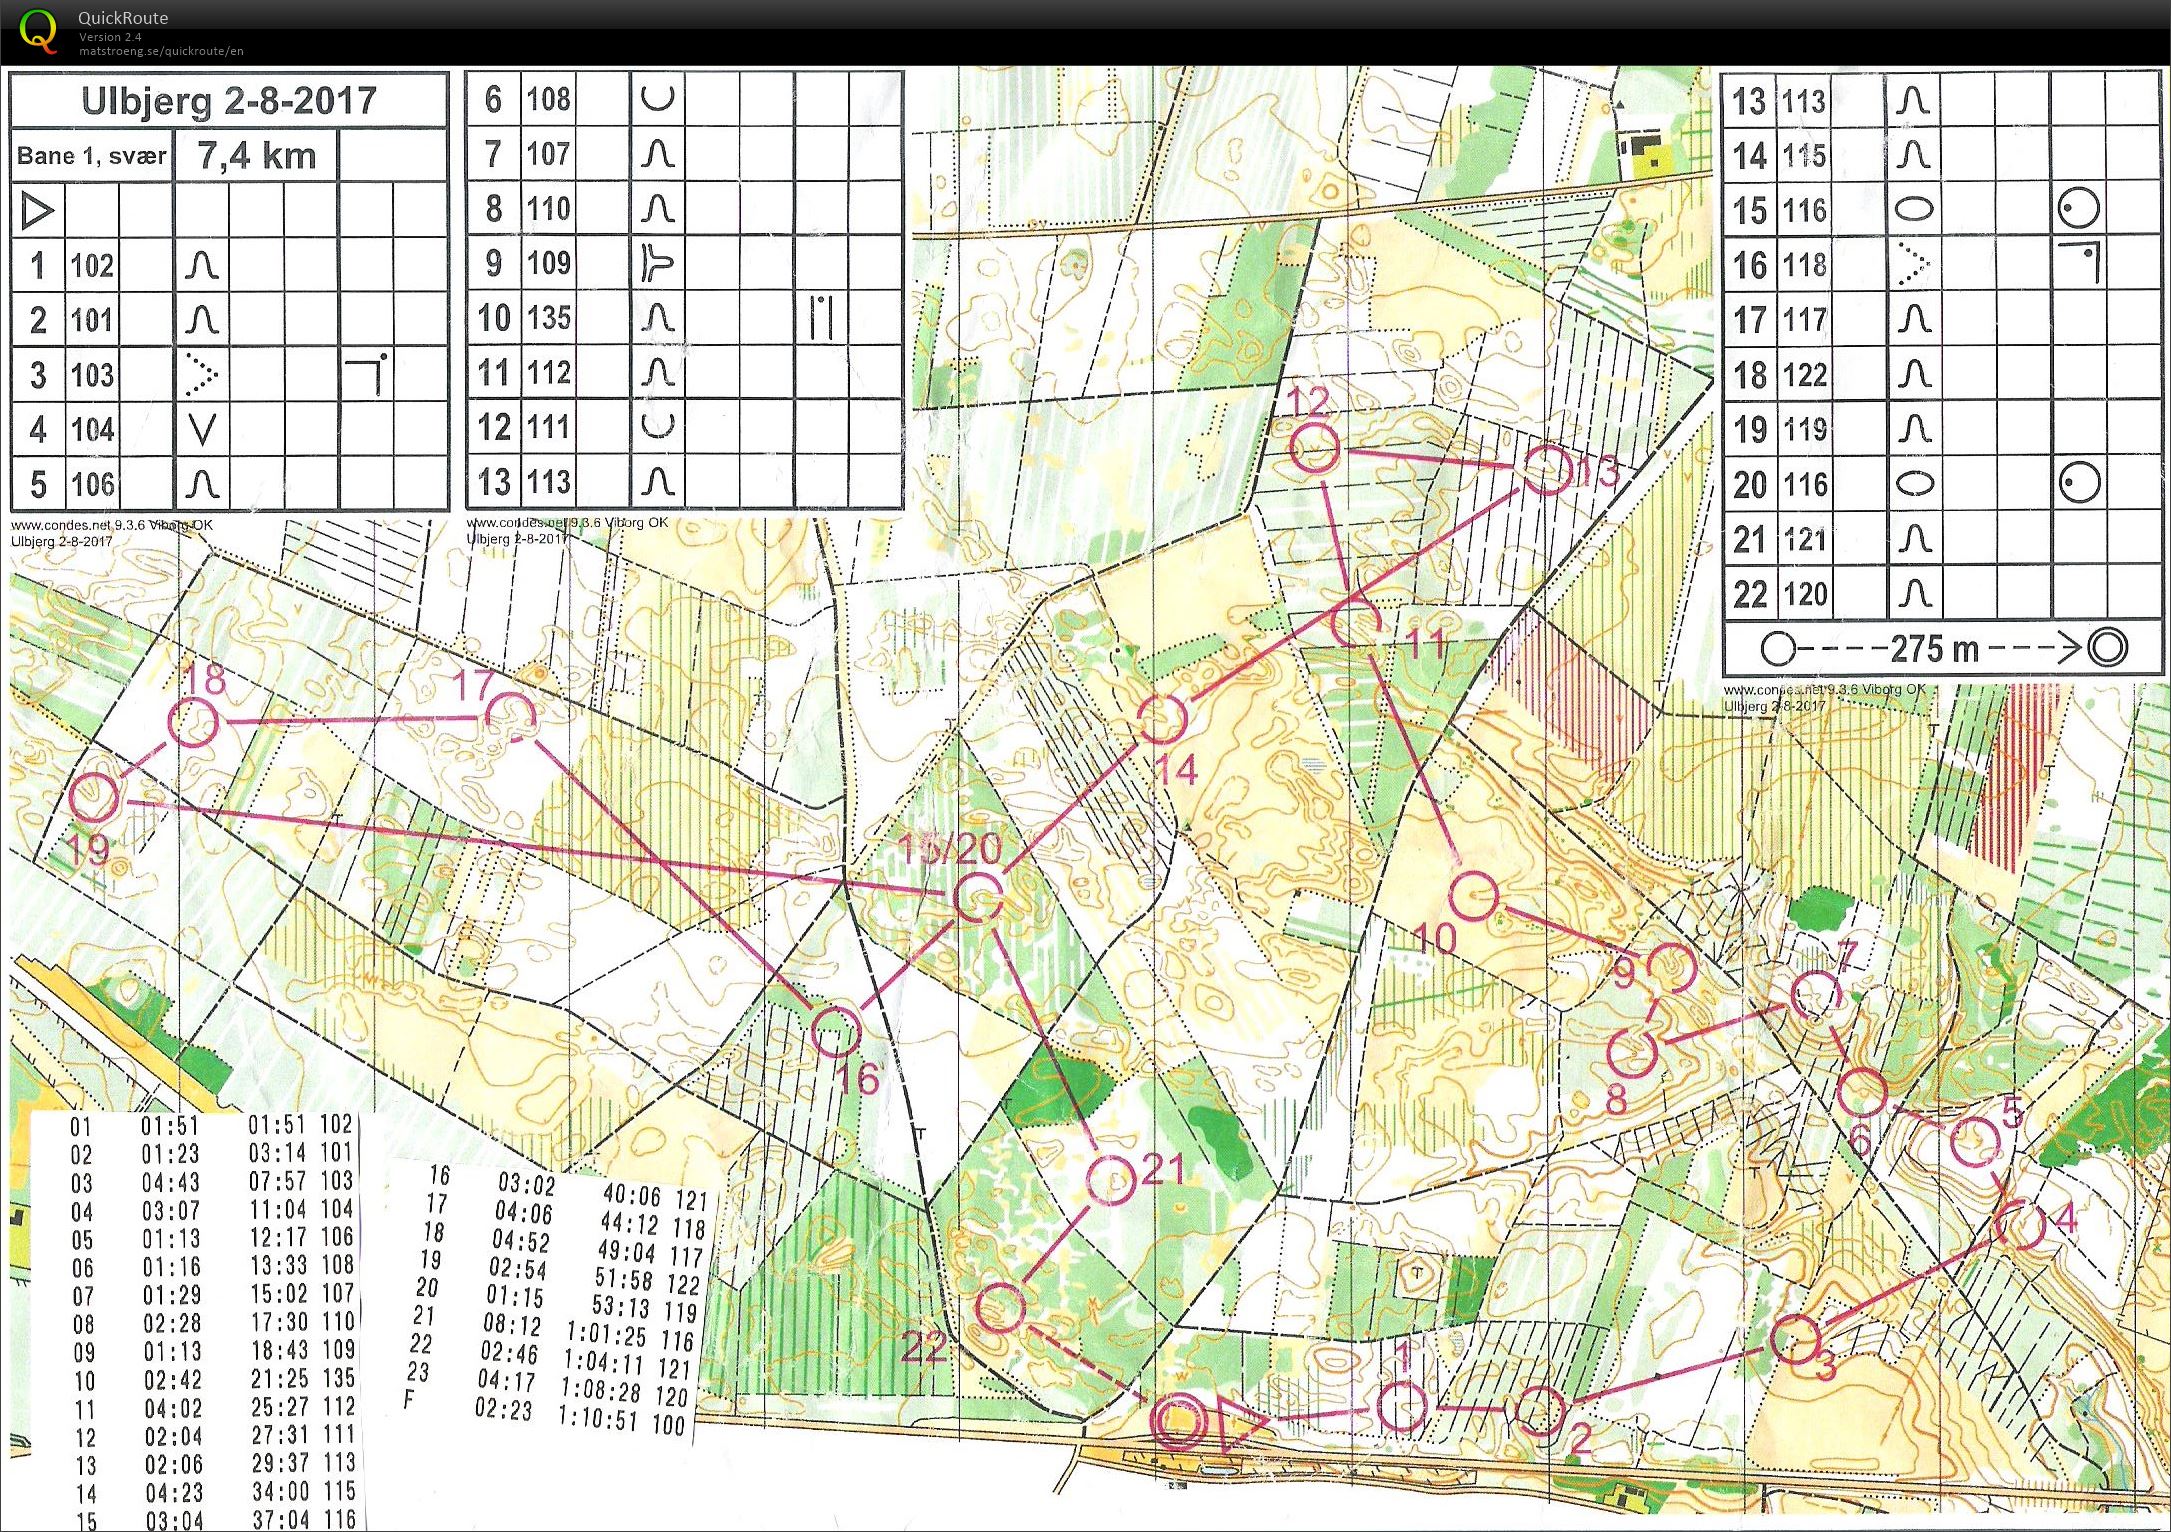
Task: Click the Version 2.4 label
Action: click(110, 37)
